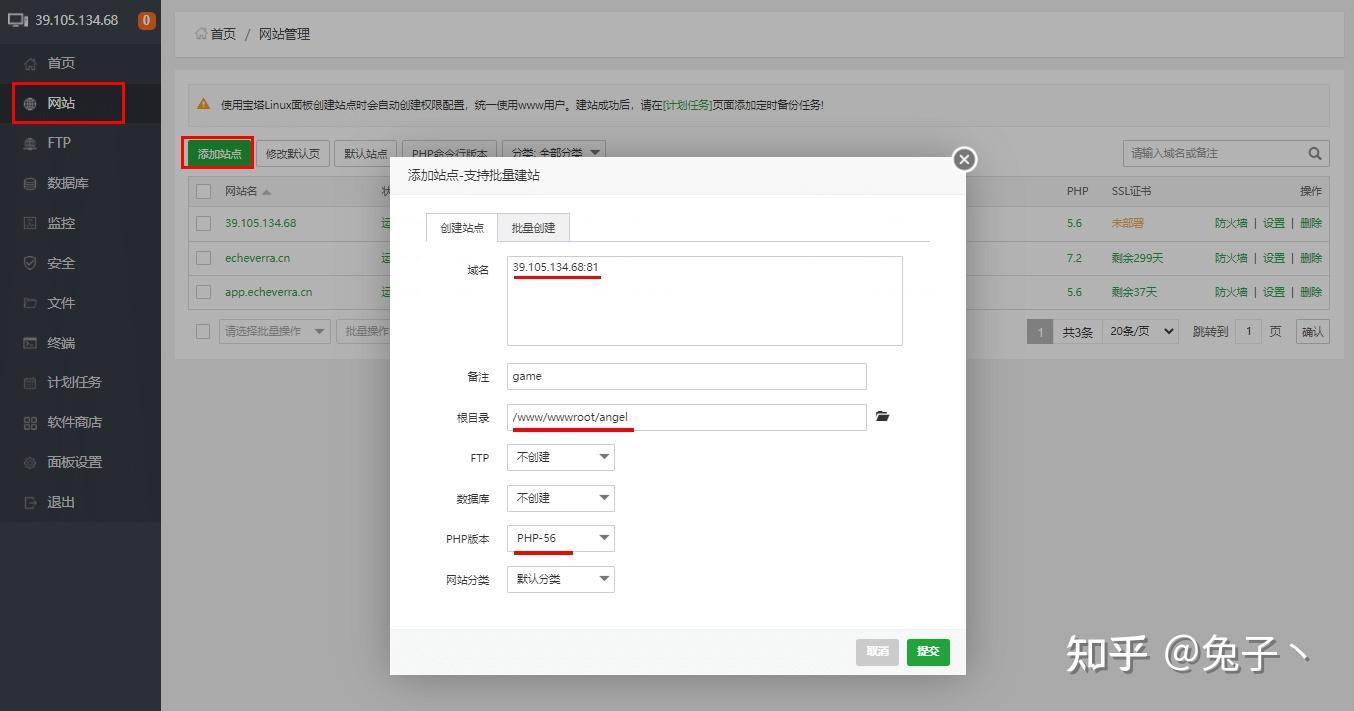Click the globe icon beside 网站
Screen dimensions: 1354x711
(x=30, y=103)
